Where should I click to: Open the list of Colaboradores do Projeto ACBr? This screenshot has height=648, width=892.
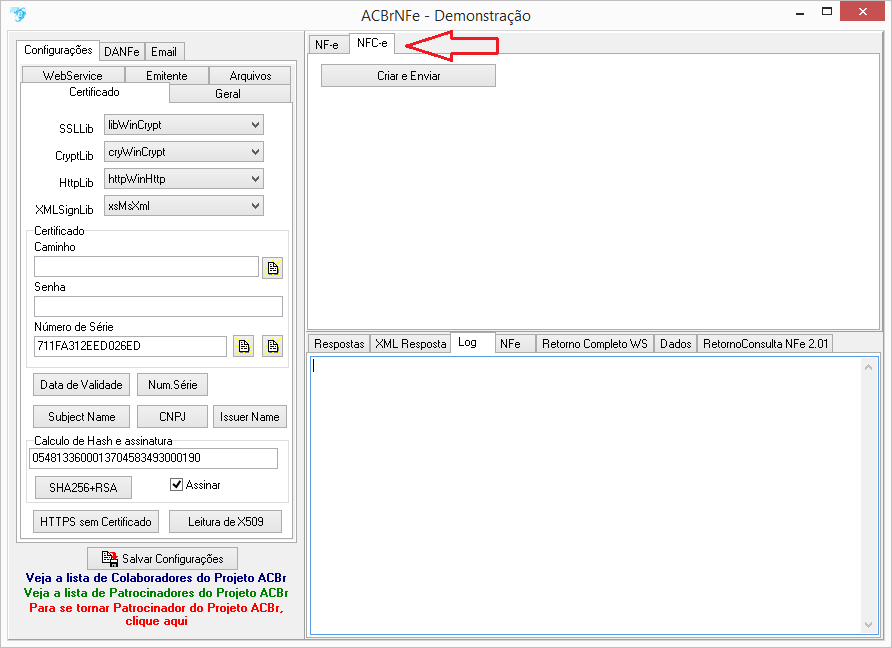pos(156,578)
